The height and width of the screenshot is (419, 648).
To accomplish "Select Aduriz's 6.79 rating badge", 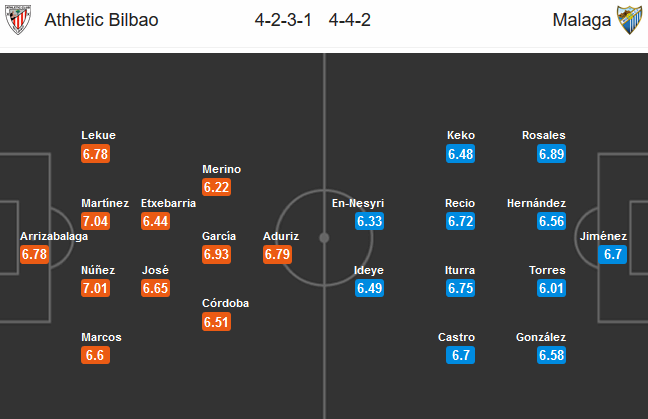I will pos(277,255).
